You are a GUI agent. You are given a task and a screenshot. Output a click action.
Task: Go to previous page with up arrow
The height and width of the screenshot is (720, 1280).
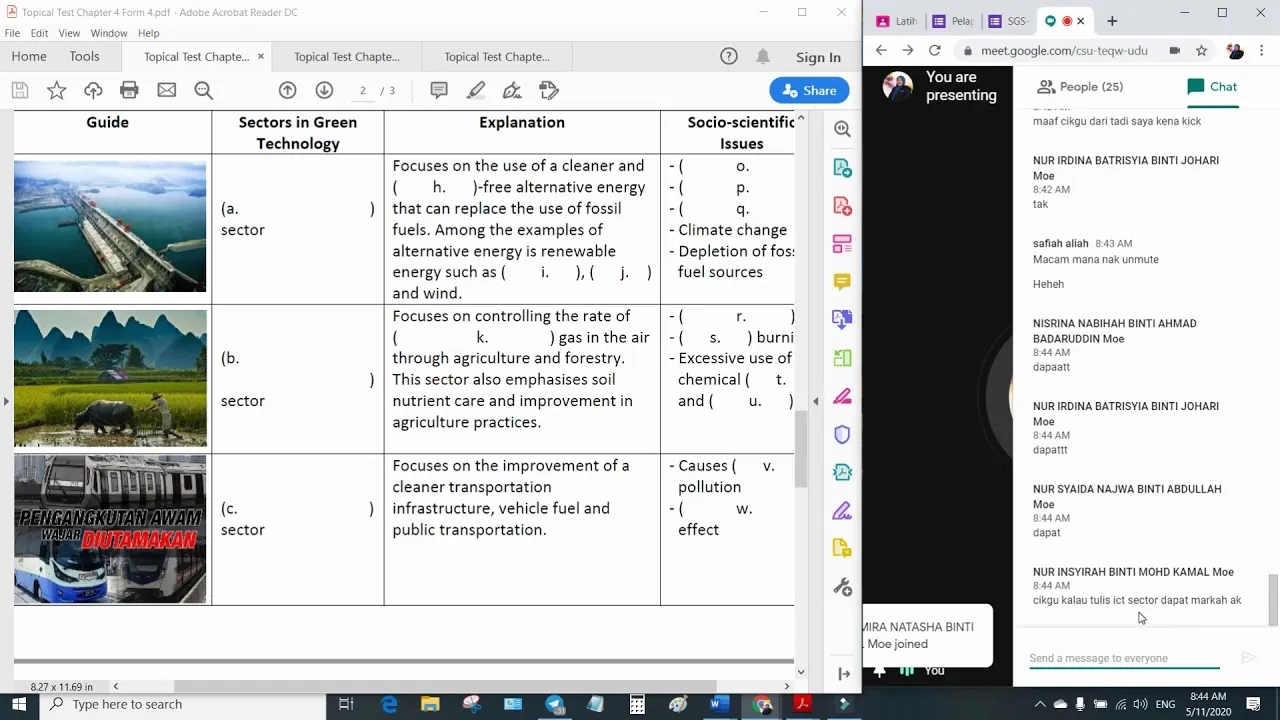click(x=287, y=90)
